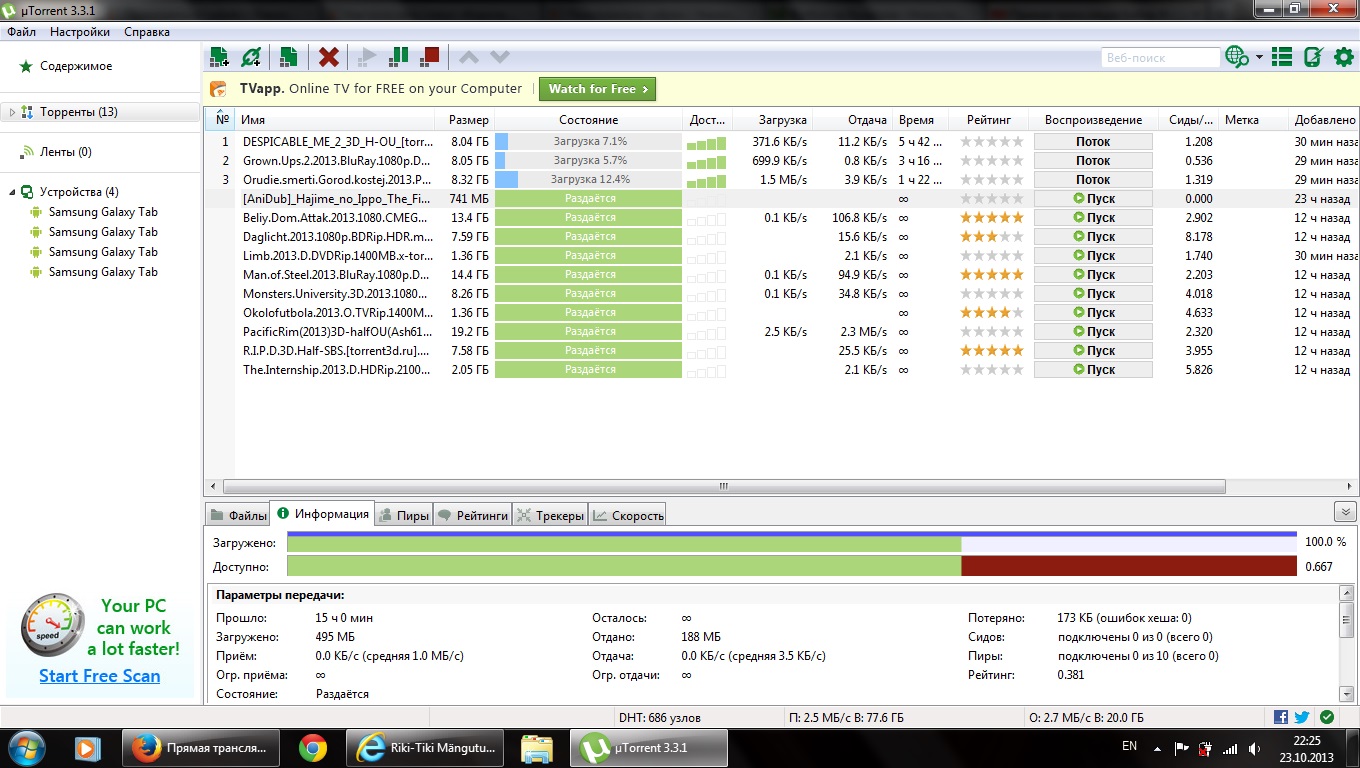1360x768 pixels.
Task: Click the globe web search icon
Action: (1237, 57)
